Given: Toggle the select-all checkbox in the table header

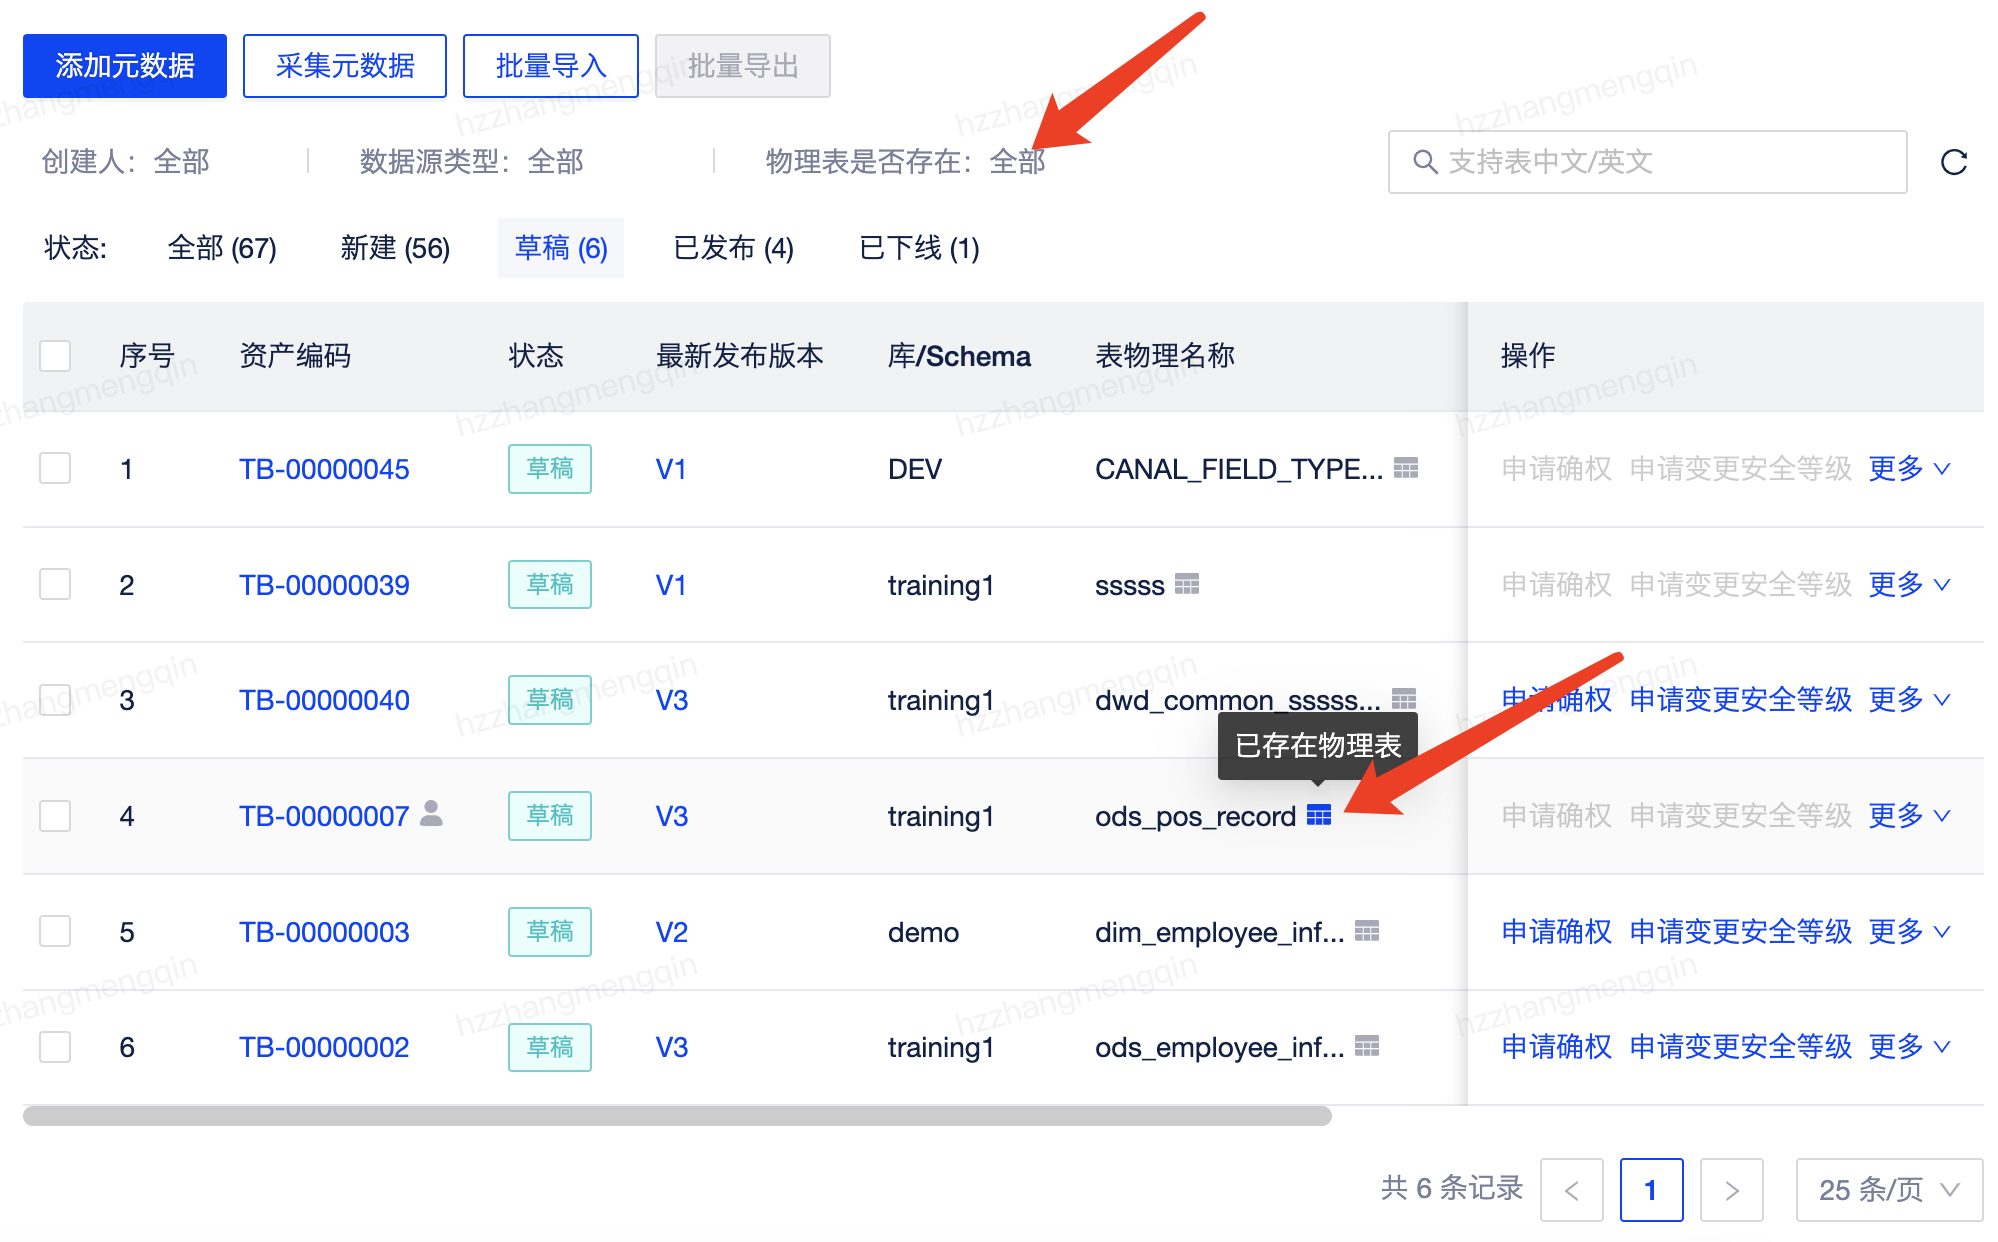Looking at the screenshot, I should [54, 355].
